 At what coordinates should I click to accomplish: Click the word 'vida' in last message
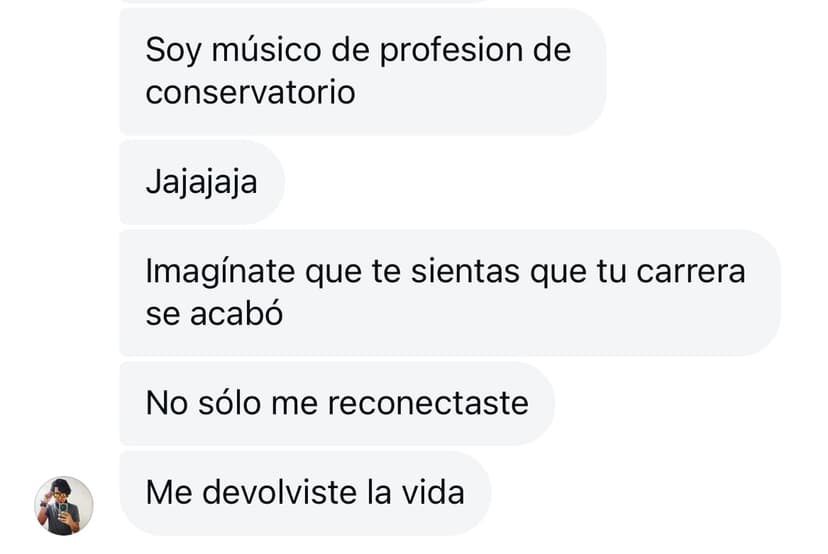[433, 493]
